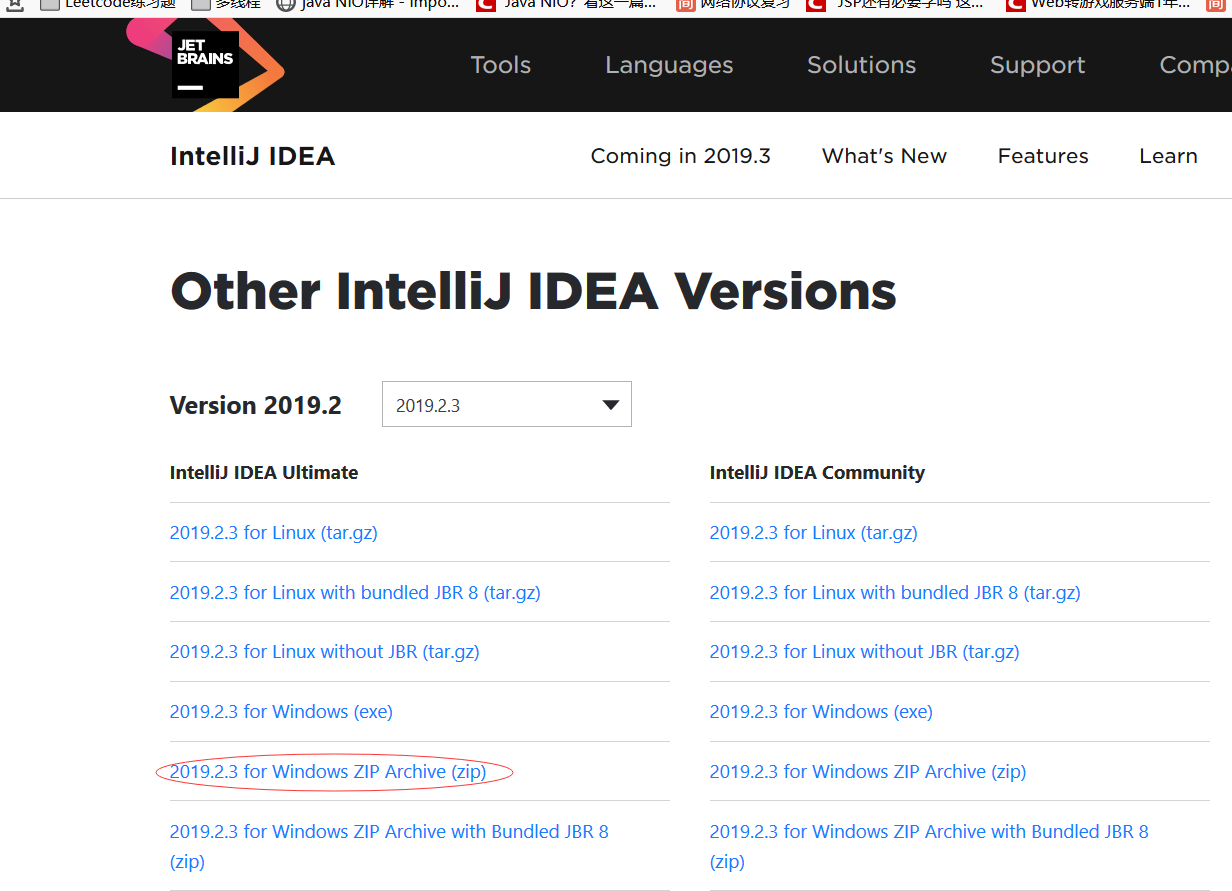This screenshot has width=1232, height=891.
Task: Go to IntelliJ IDEA product home
Action: 252,156
